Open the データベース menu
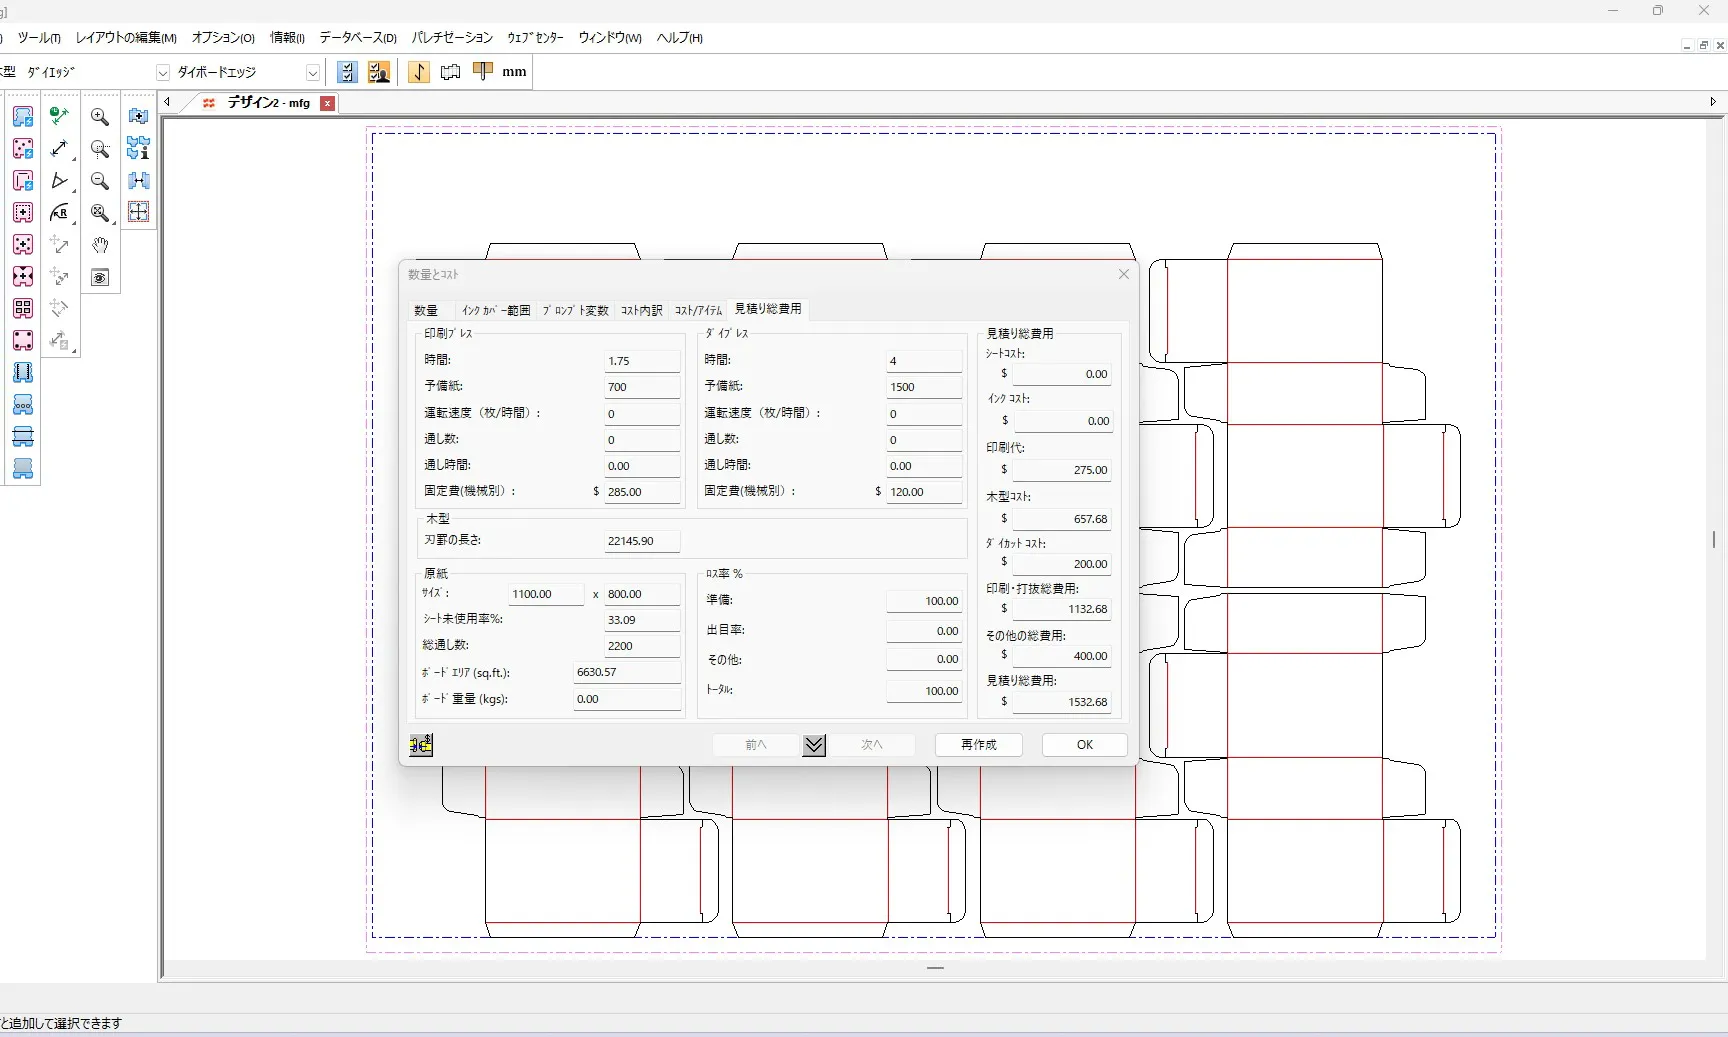 (x=358, y=38)
